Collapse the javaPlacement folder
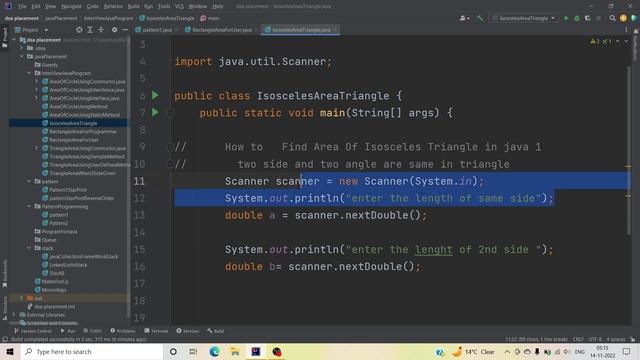 [x=22, y=56]
